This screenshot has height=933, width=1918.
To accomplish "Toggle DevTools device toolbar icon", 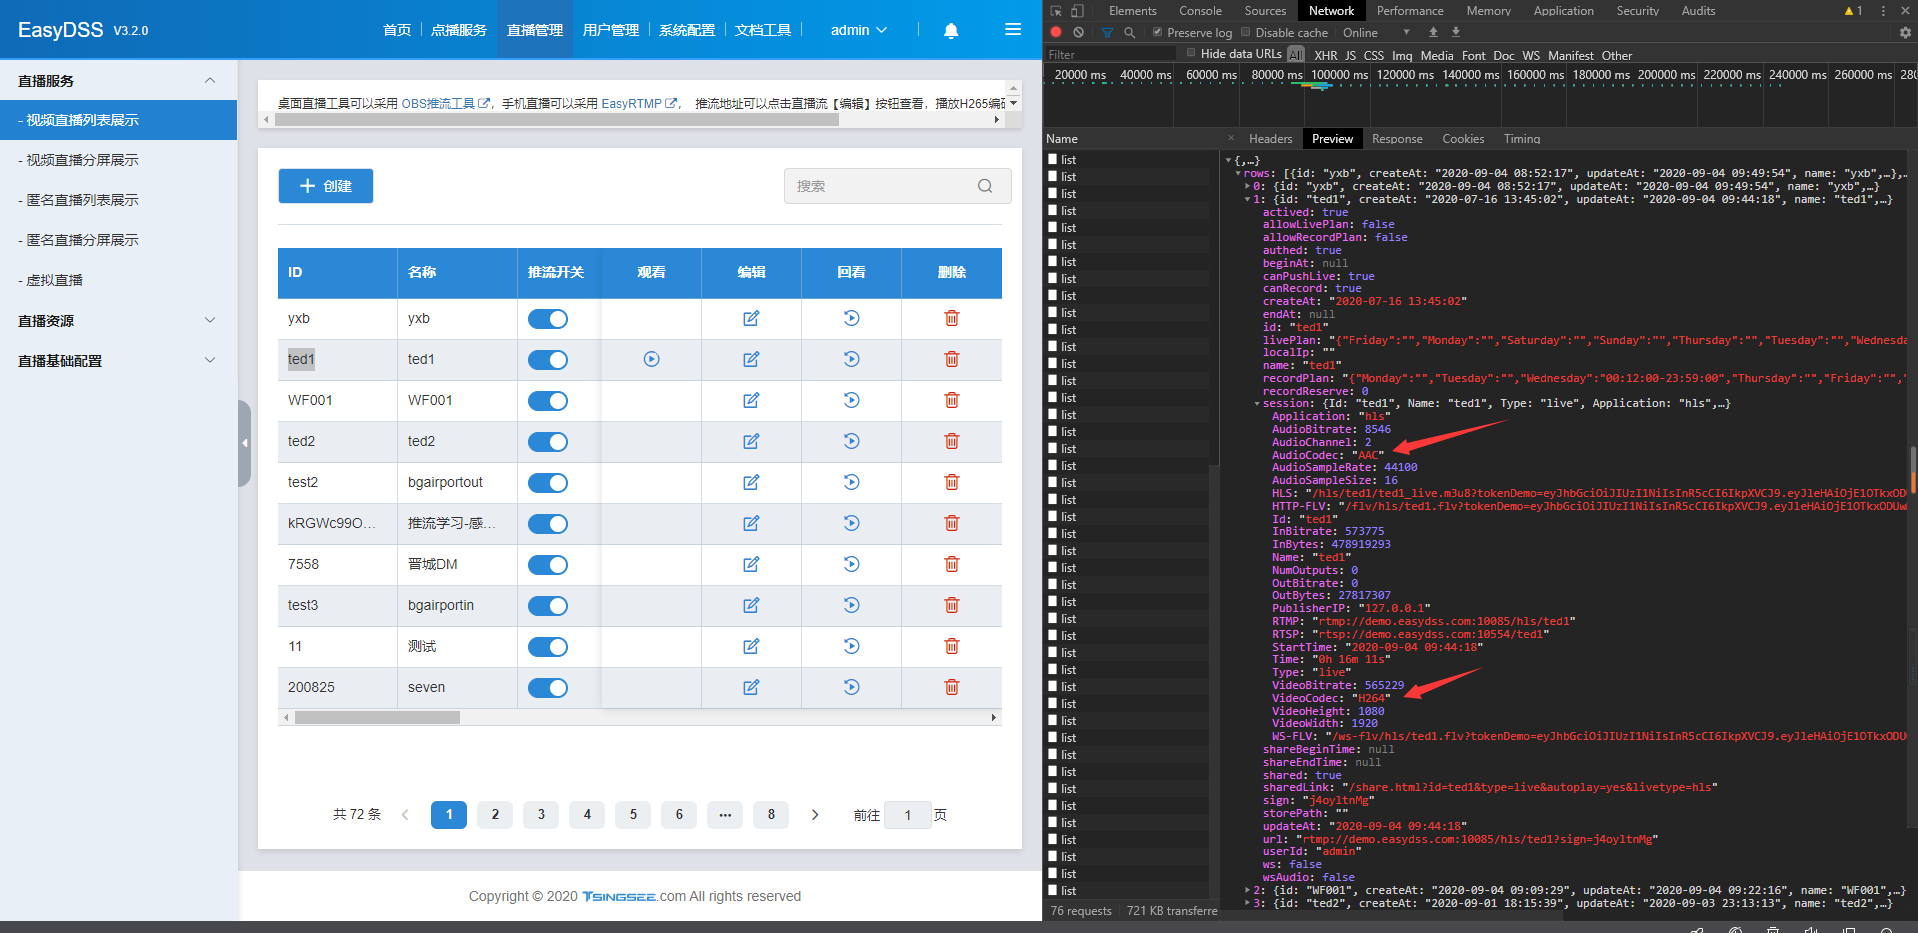I will (x=1077, y=11).
